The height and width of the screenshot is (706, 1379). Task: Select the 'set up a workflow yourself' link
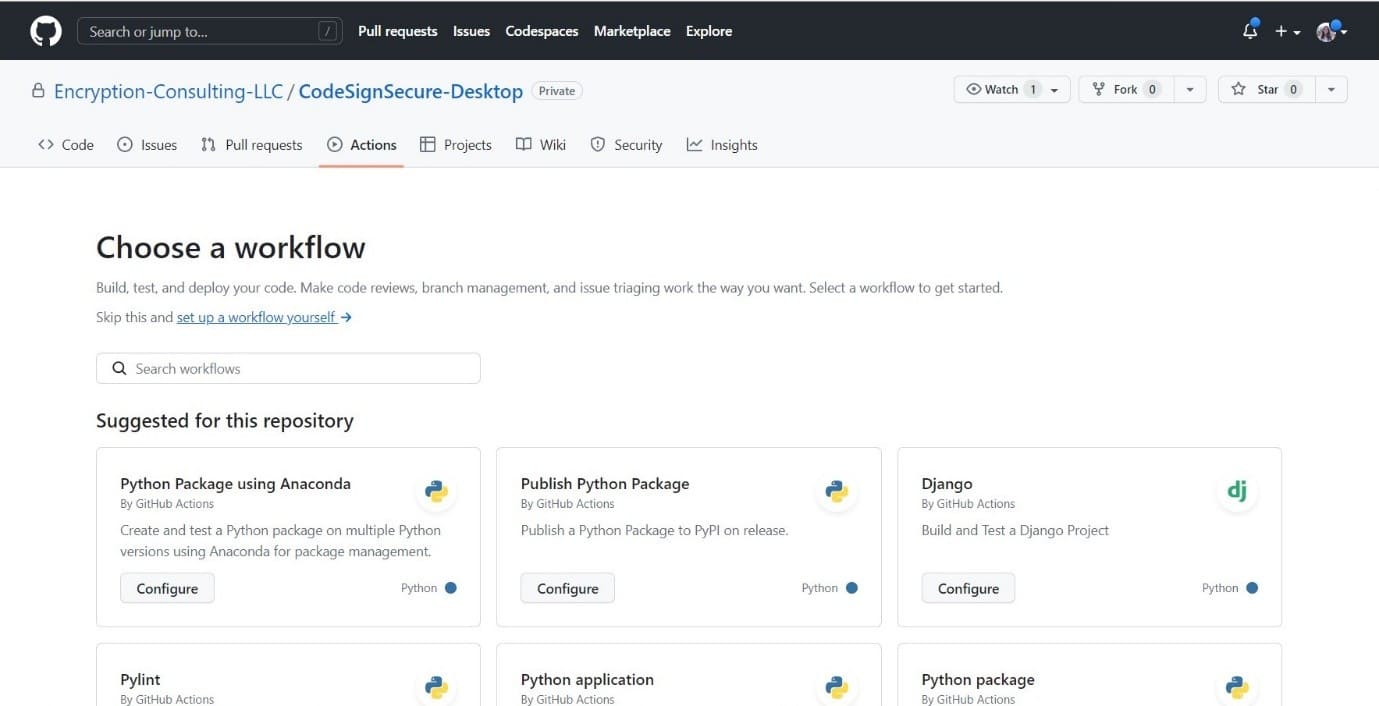[x=264, y=317]
